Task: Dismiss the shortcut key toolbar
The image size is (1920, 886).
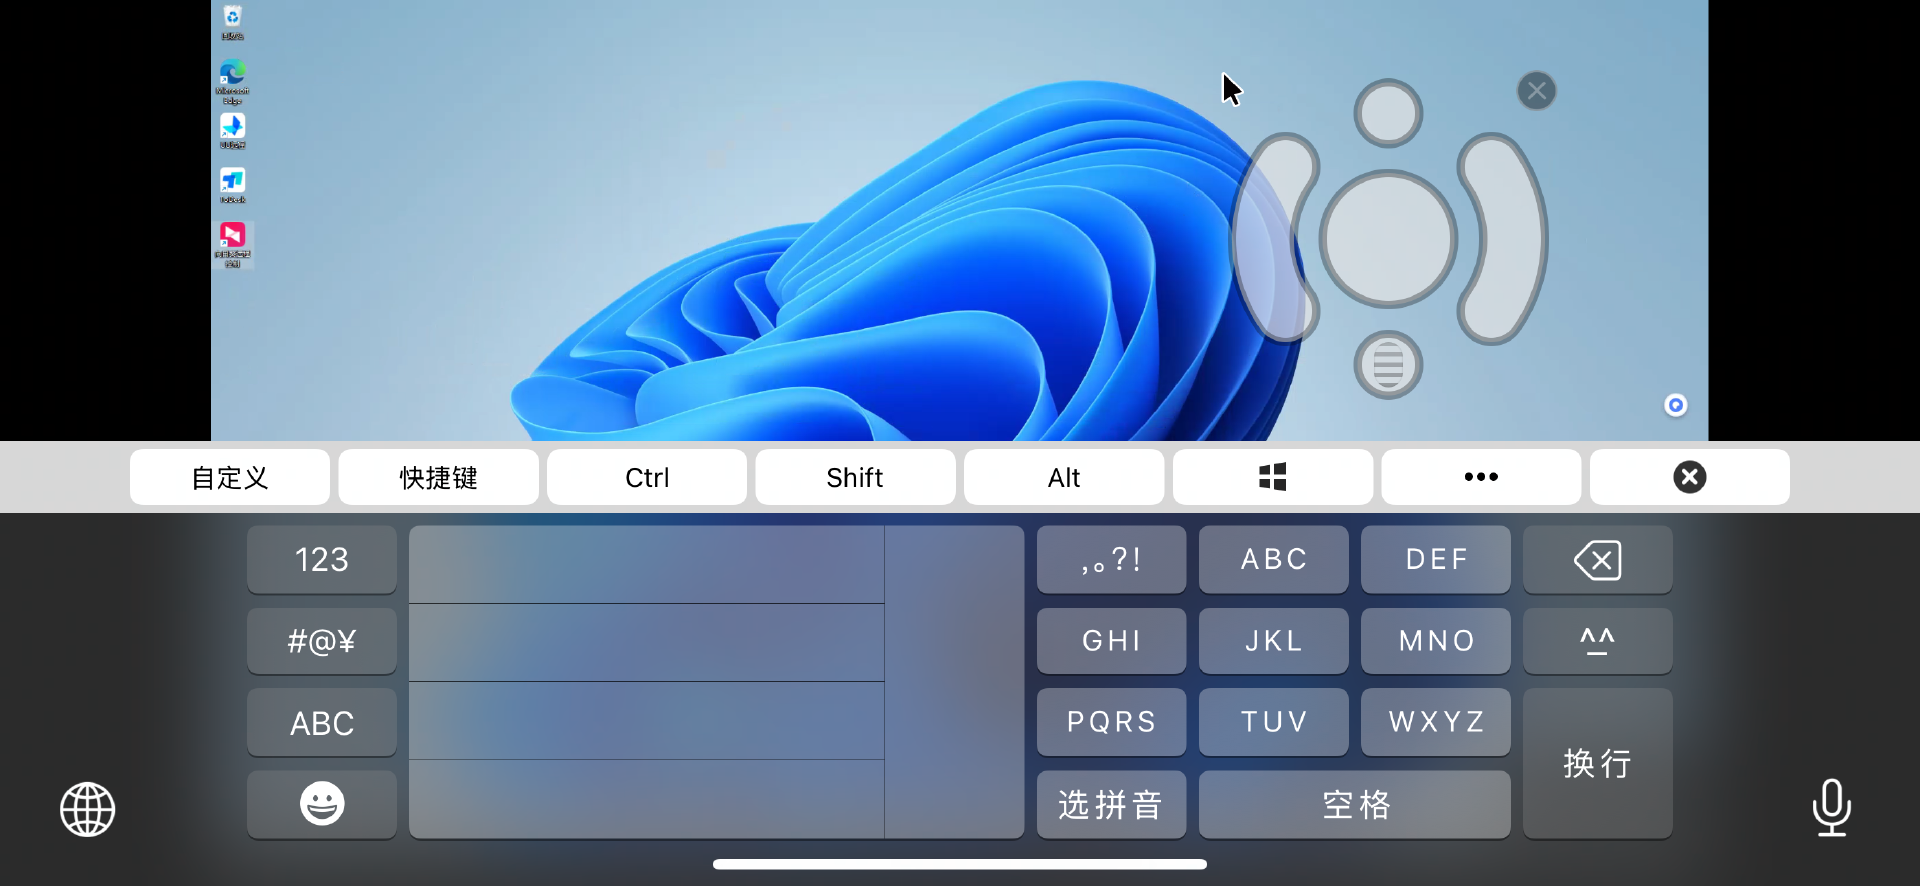Action: click(1690, 477)
